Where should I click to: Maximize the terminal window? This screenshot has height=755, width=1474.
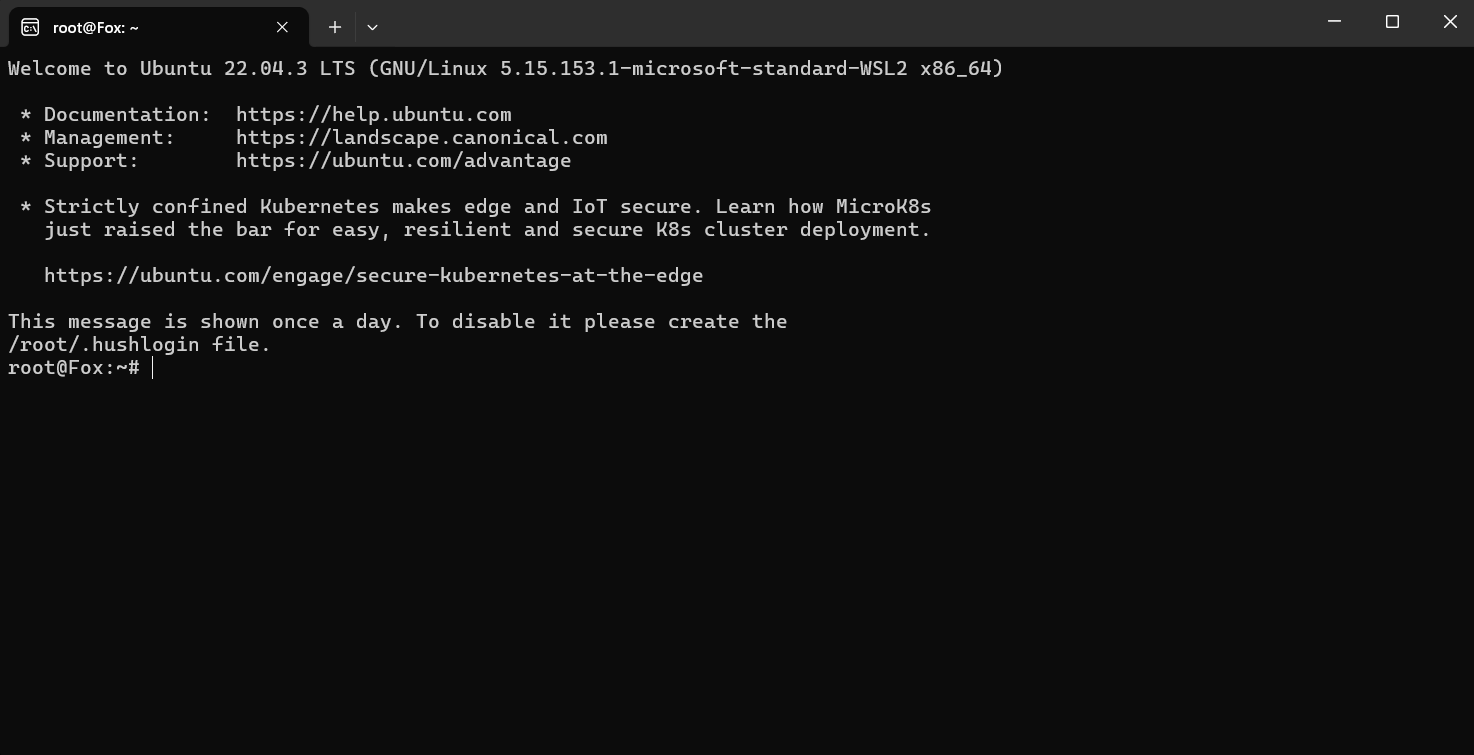coord(1392,22)
